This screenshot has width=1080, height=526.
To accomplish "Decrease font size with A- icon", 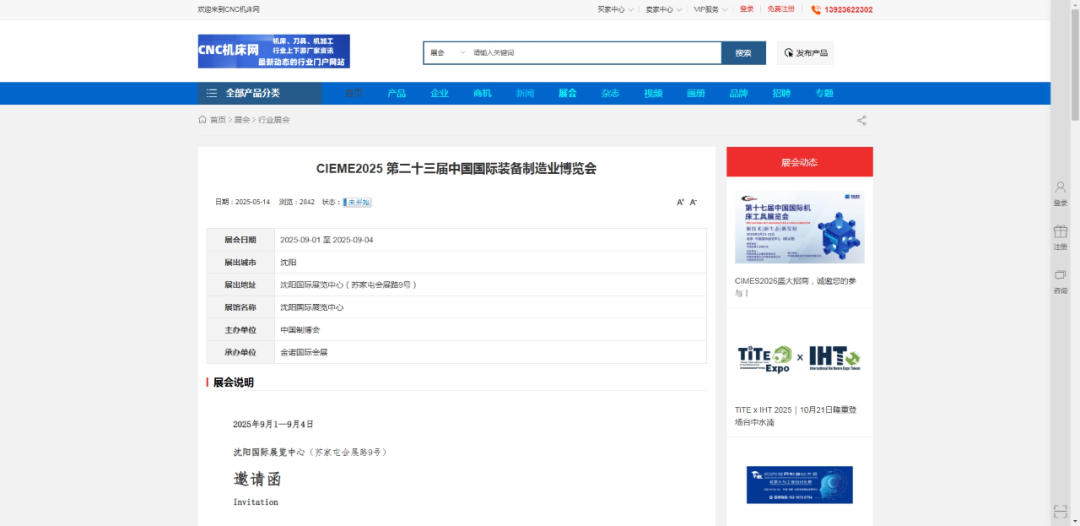I will point(694,202).
